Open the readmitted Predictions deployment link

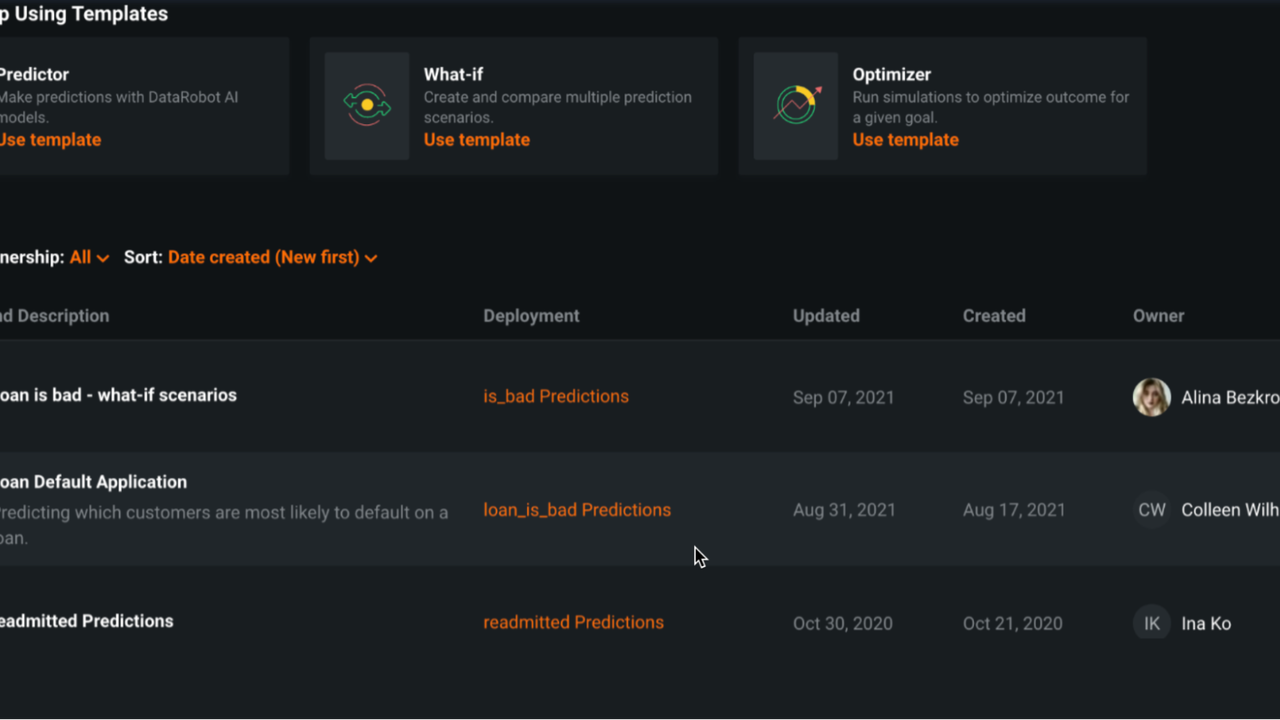[x=573, y=622]
